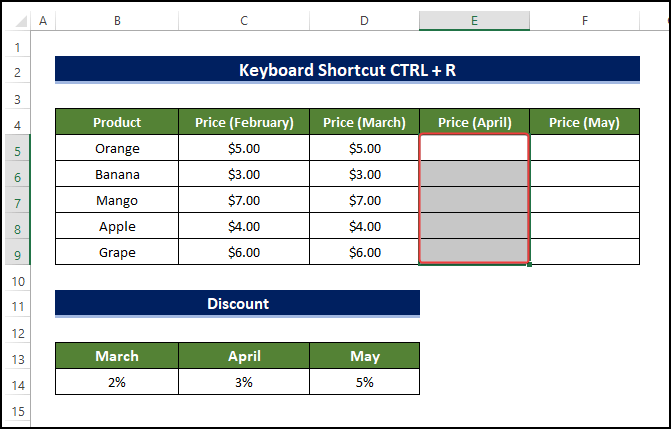
Task: Click the Price (May) header cell
Action: click(584, 123)
